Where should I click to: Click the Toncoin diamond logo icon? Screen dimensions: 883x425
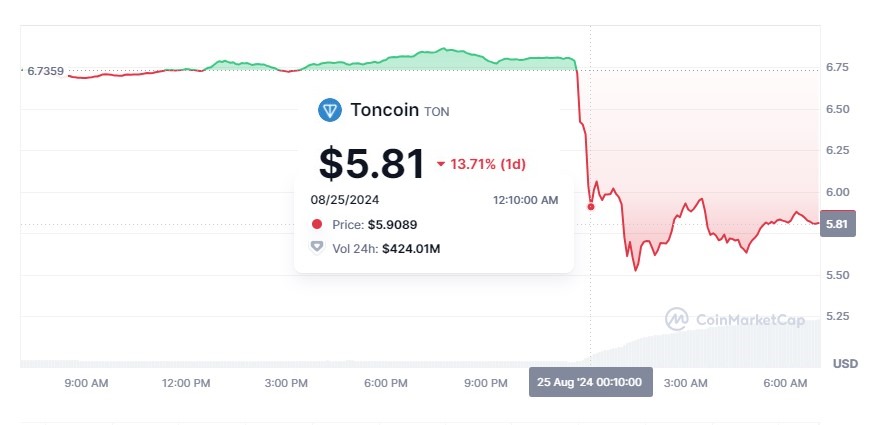330,110
